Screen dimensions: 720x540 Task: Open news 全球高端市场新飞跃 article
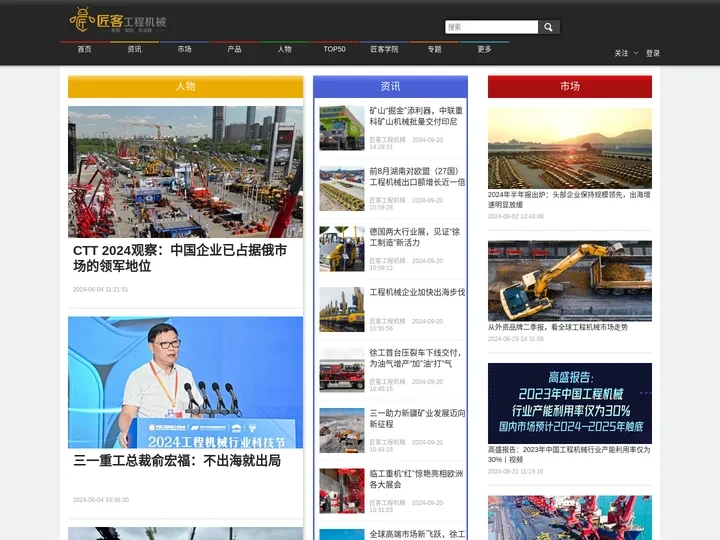click(x=417, y=534)
